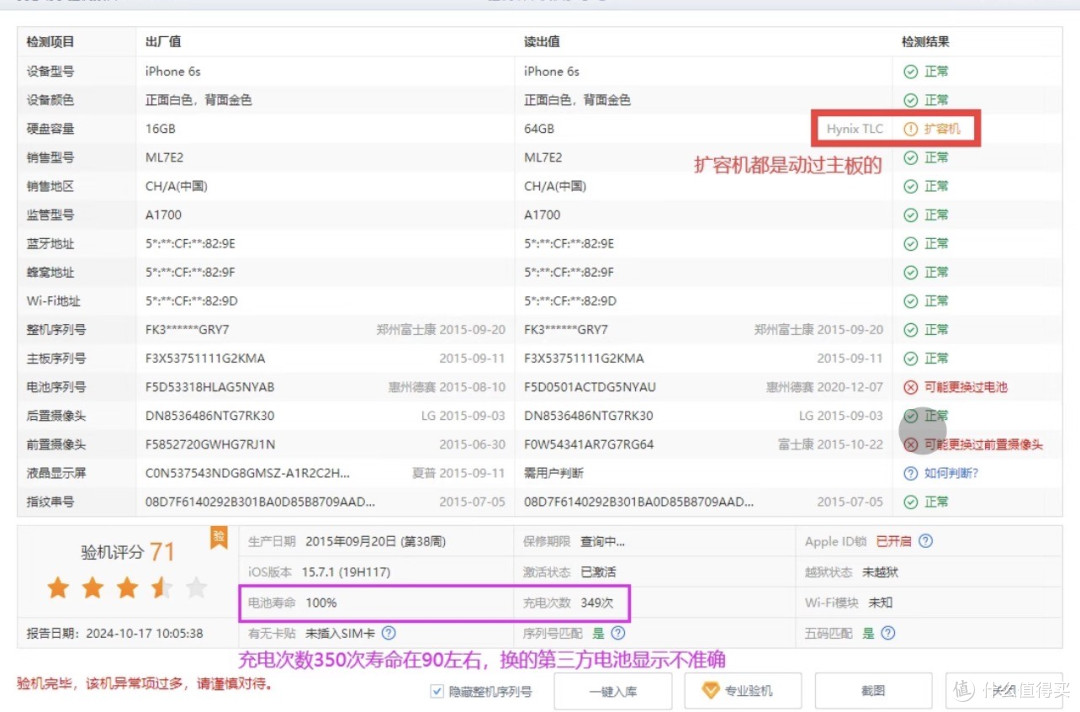Image resolution: width=1080 pixels, height=712 pixels.
Task: Click the 富士康 2015-10-22 camera date
Action: coord(830,445)
